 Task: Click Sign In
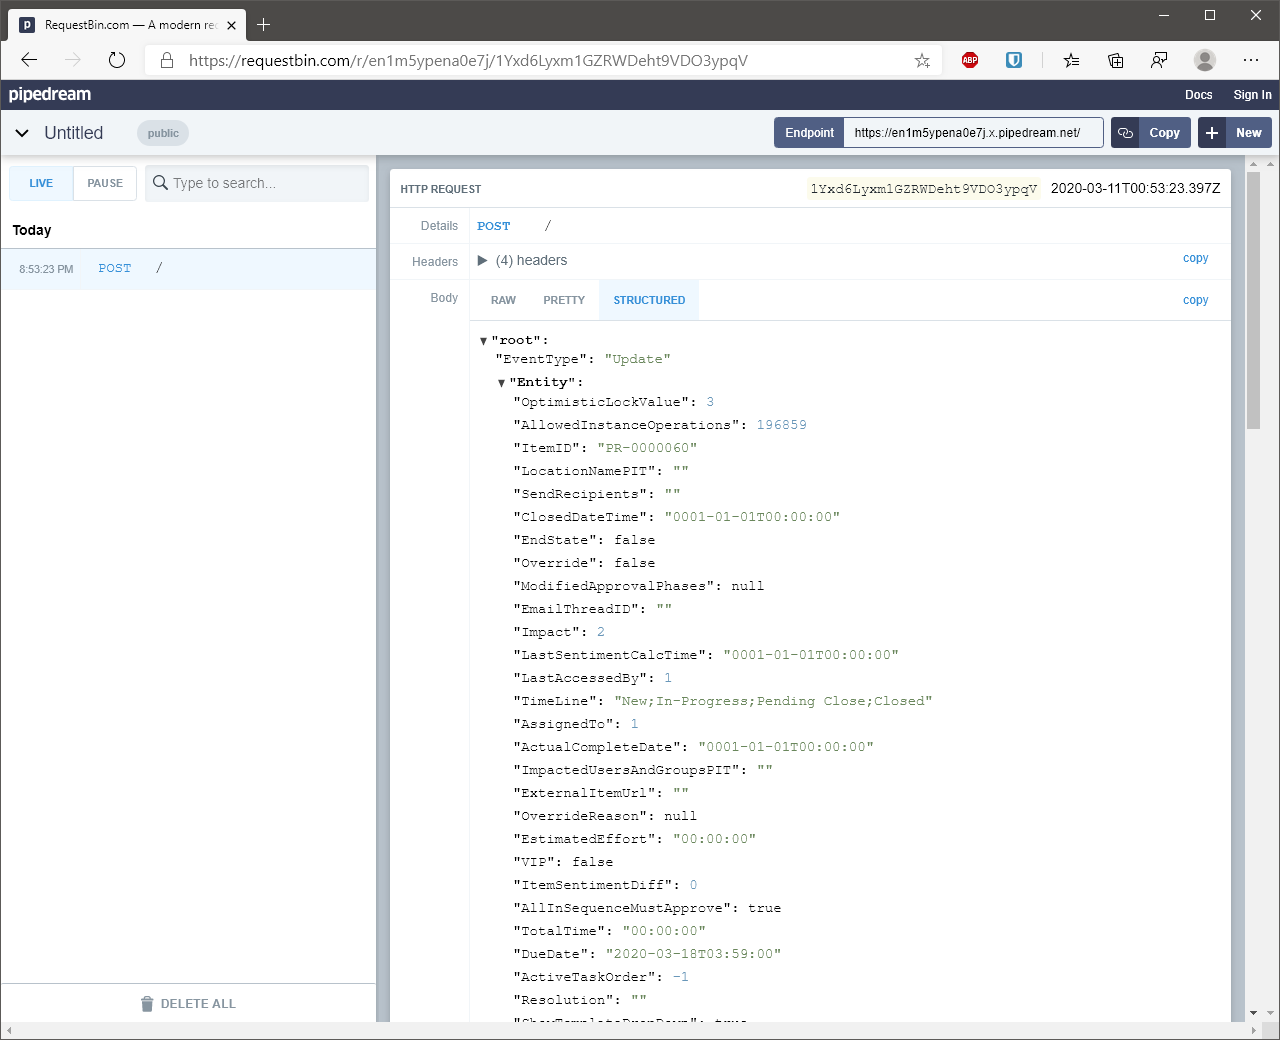point(1252,95)
